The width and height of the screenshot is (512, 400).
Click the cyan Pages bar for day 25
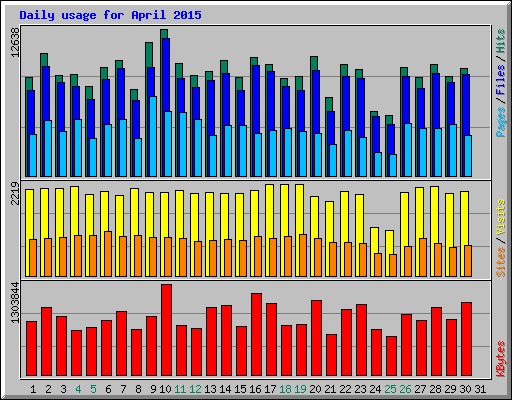click(393, 165)
